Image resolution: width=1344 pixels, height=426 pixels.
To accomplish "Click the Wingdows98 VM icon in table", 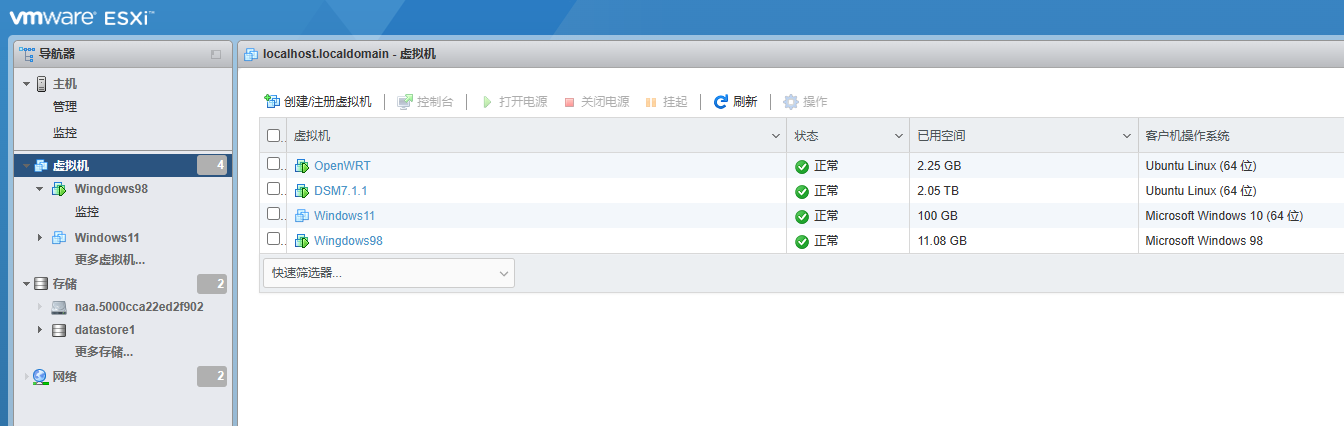I will click(302, 241).
